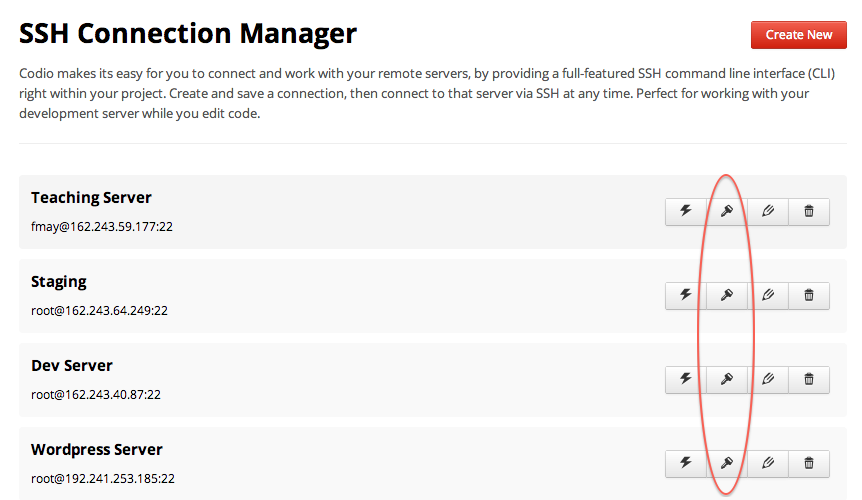Delete the Dev Server connection
Image resolution: width=862 pixels, height=500 pixels.
[x=809, y=380]
